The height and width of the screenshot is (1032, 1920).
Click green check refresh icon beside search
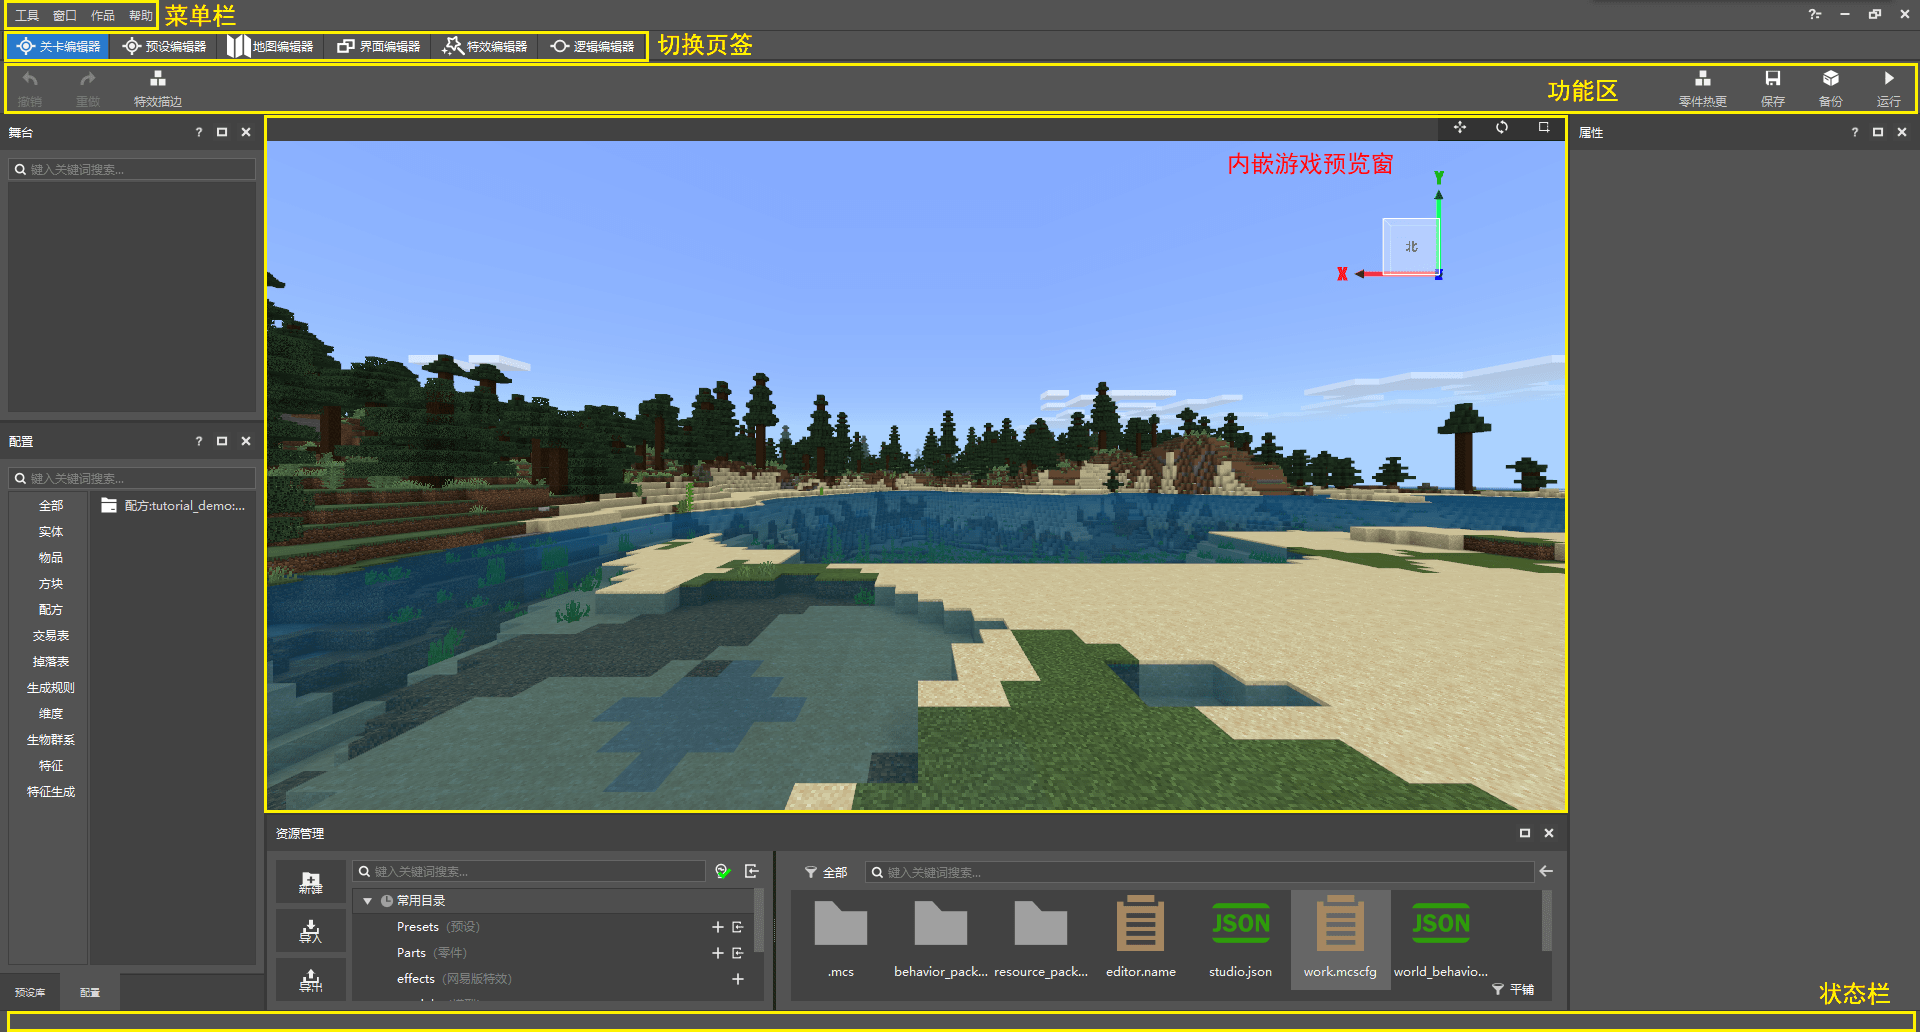[723, 871]
